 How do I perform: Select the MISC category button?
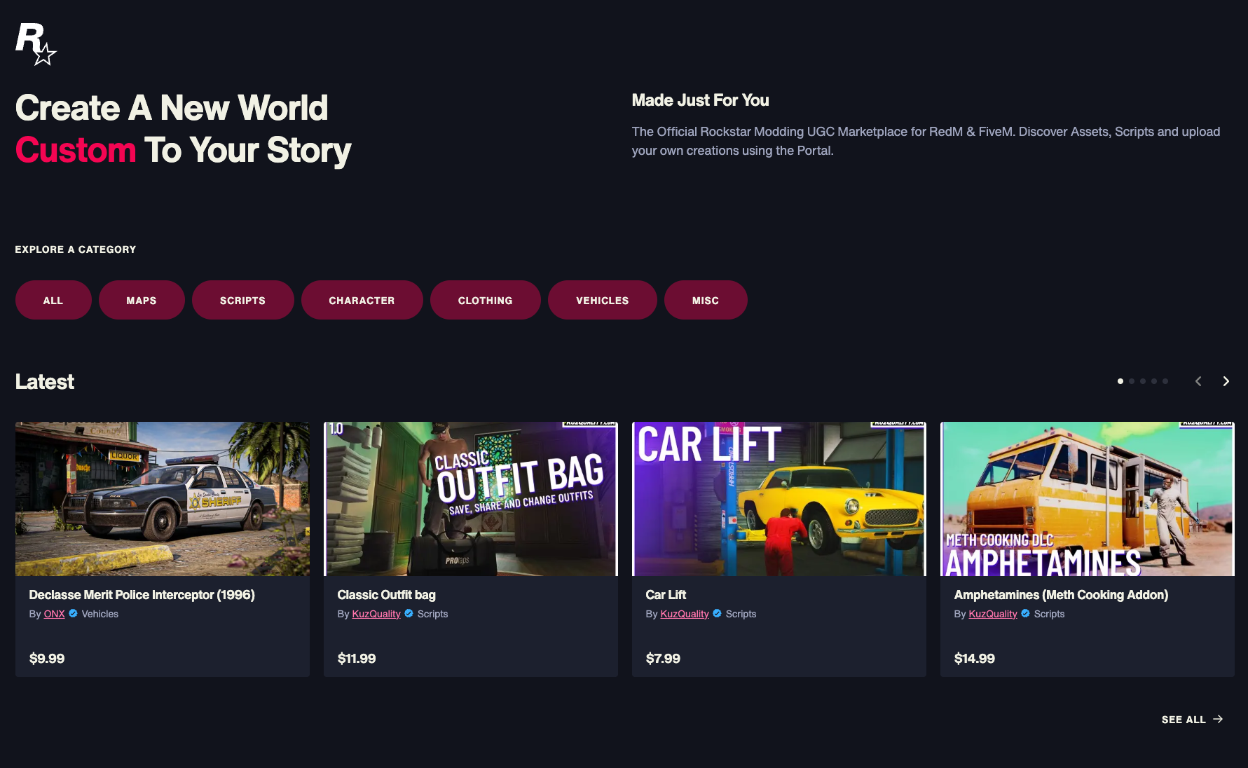[706, 299]
